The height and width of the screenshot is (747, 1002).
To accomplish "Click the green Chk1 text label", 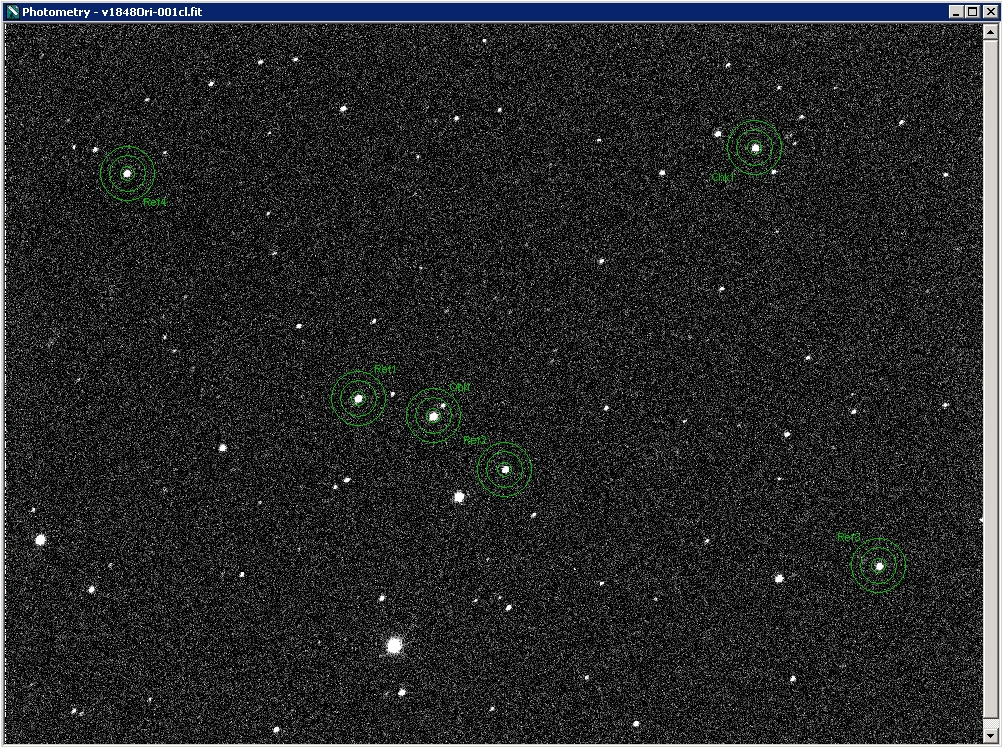I will pos(723,177).
